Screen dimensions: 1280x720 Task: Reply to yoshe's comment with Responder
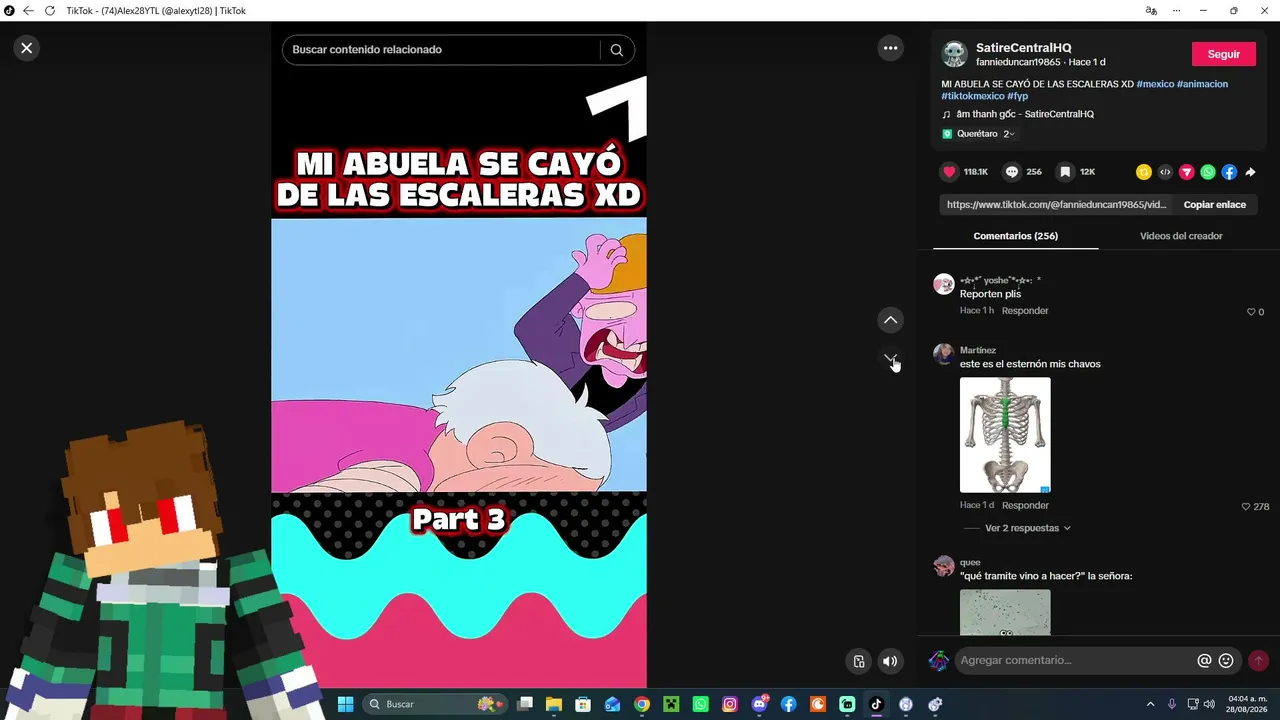coord(1025,311)
